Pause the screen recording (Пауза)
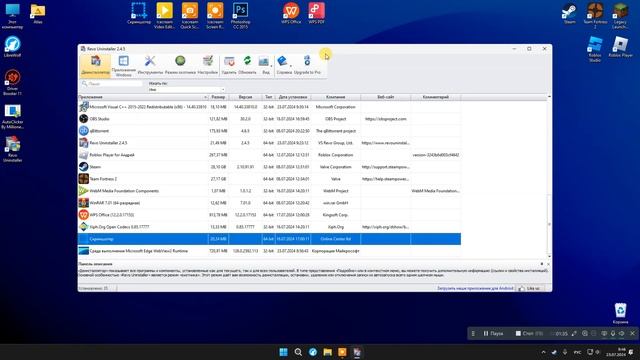 coord(493,333)
